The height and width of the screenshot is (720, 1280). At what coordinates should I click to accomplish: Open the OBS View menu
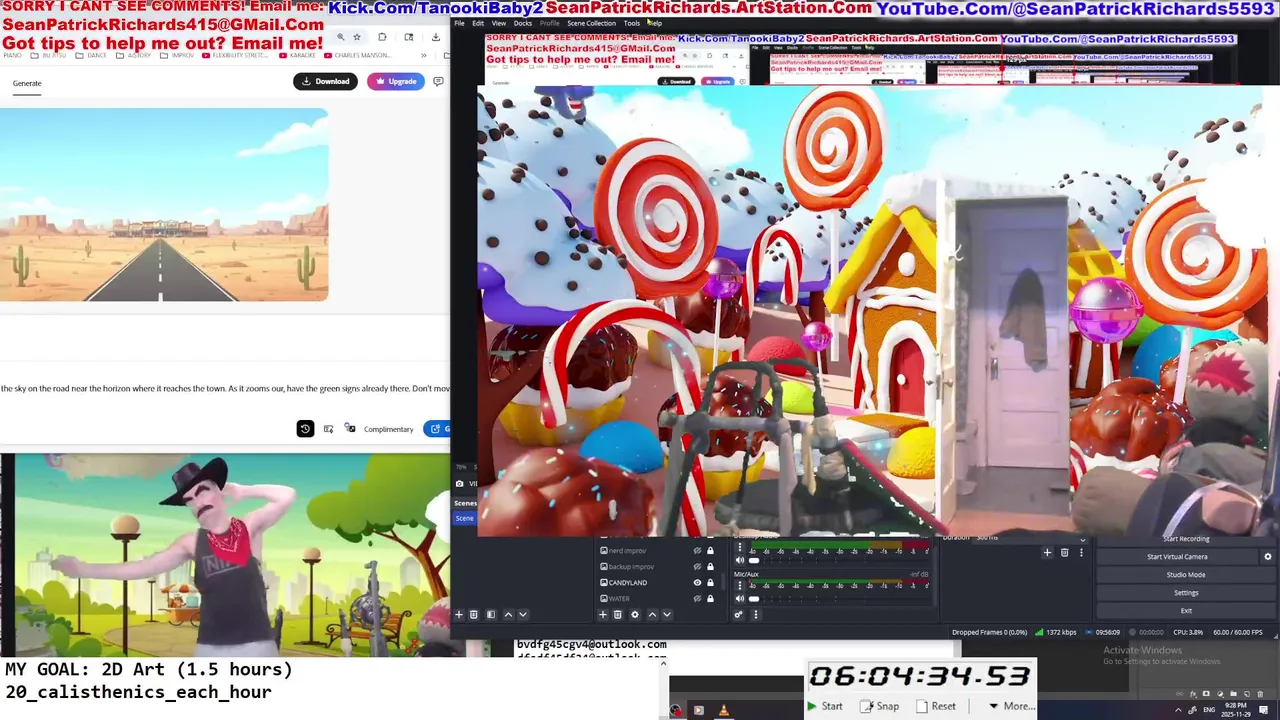coord(498,23)
